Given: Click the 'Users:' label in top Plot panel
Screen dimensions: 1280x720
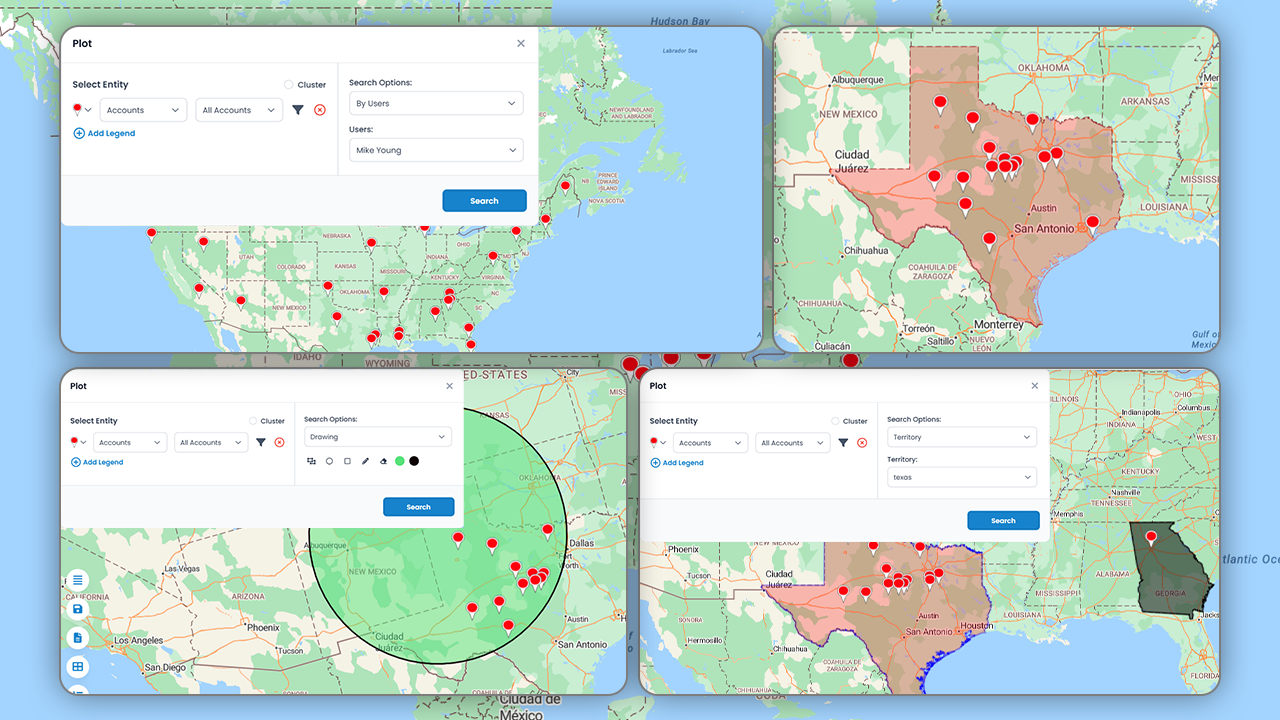Looking at the screenshot, I should coord(361,129).
